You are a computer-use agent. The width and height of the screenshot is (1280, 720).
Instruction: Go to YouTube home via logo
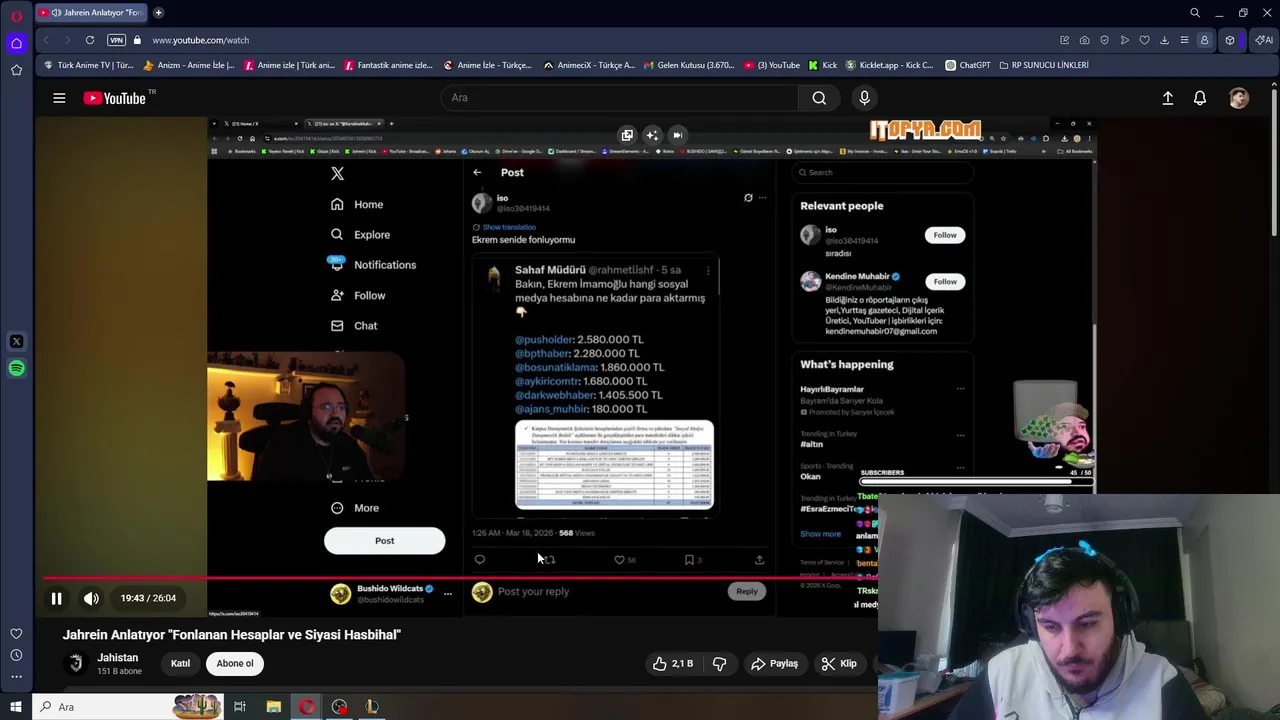[x=115, y=98]
